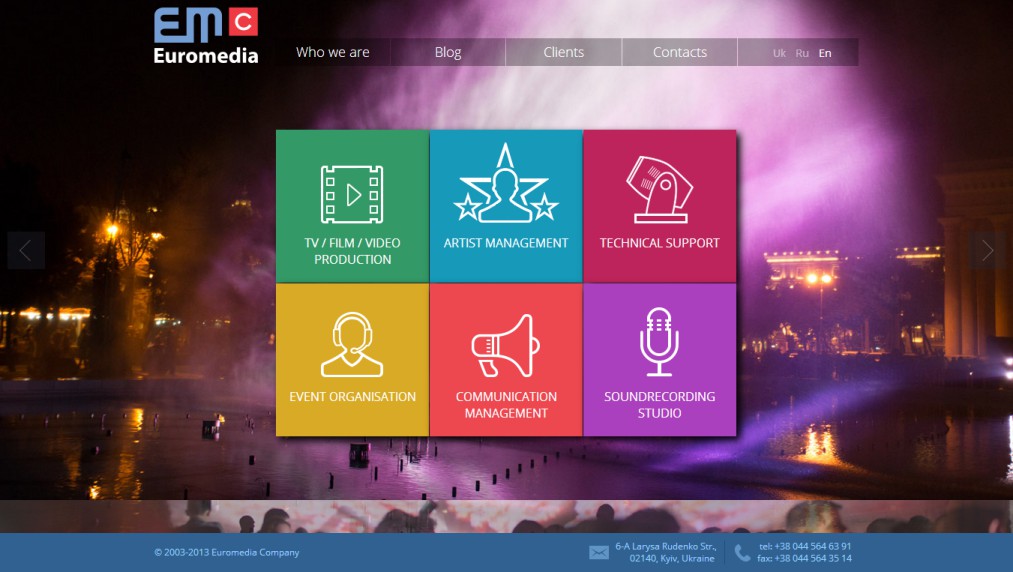Click the 2003-2013 Euromedia Company copyright text
The image size is (1013, 572).
[227, 553]
